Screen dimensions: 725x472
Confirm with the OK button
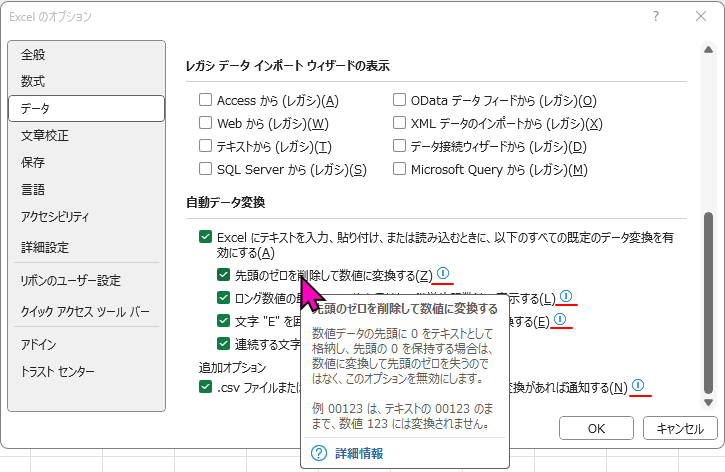[x=596, y=429]
